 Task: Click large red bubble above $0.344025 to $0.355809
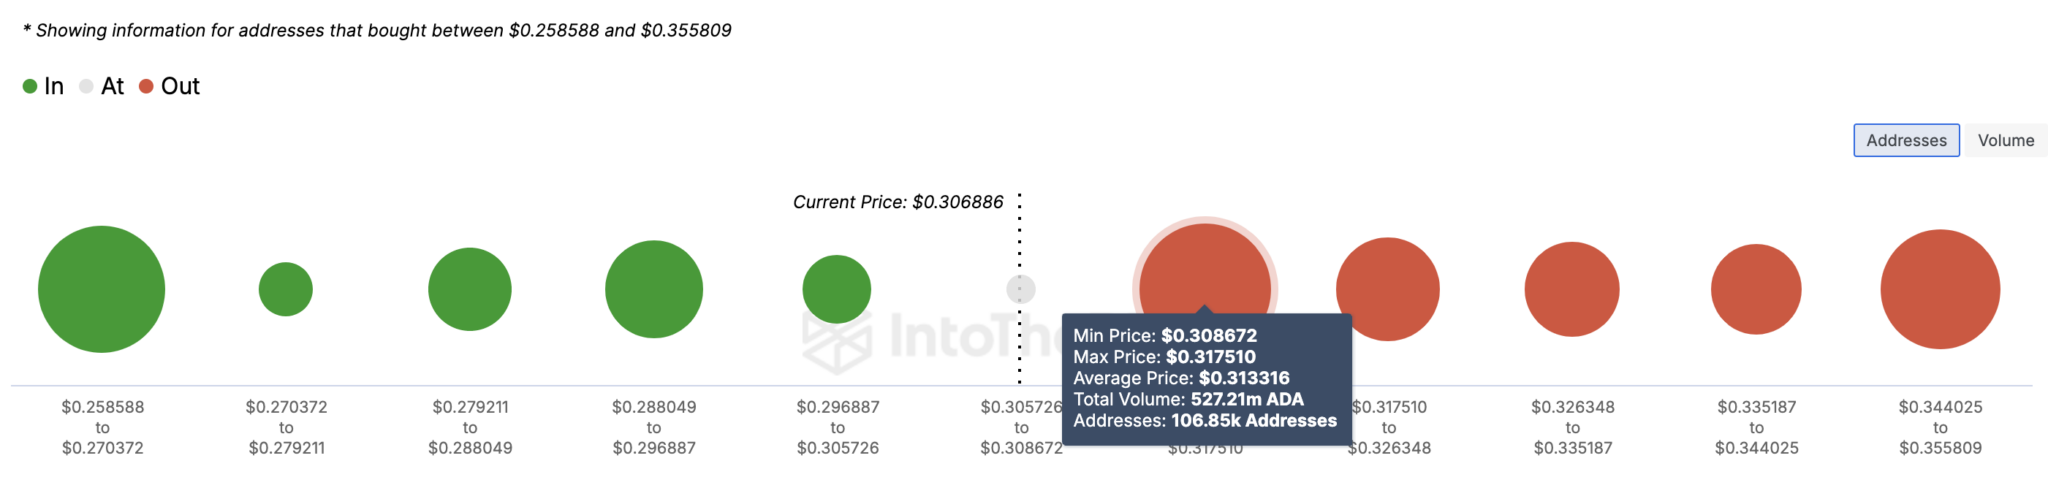coord(1940,289)
